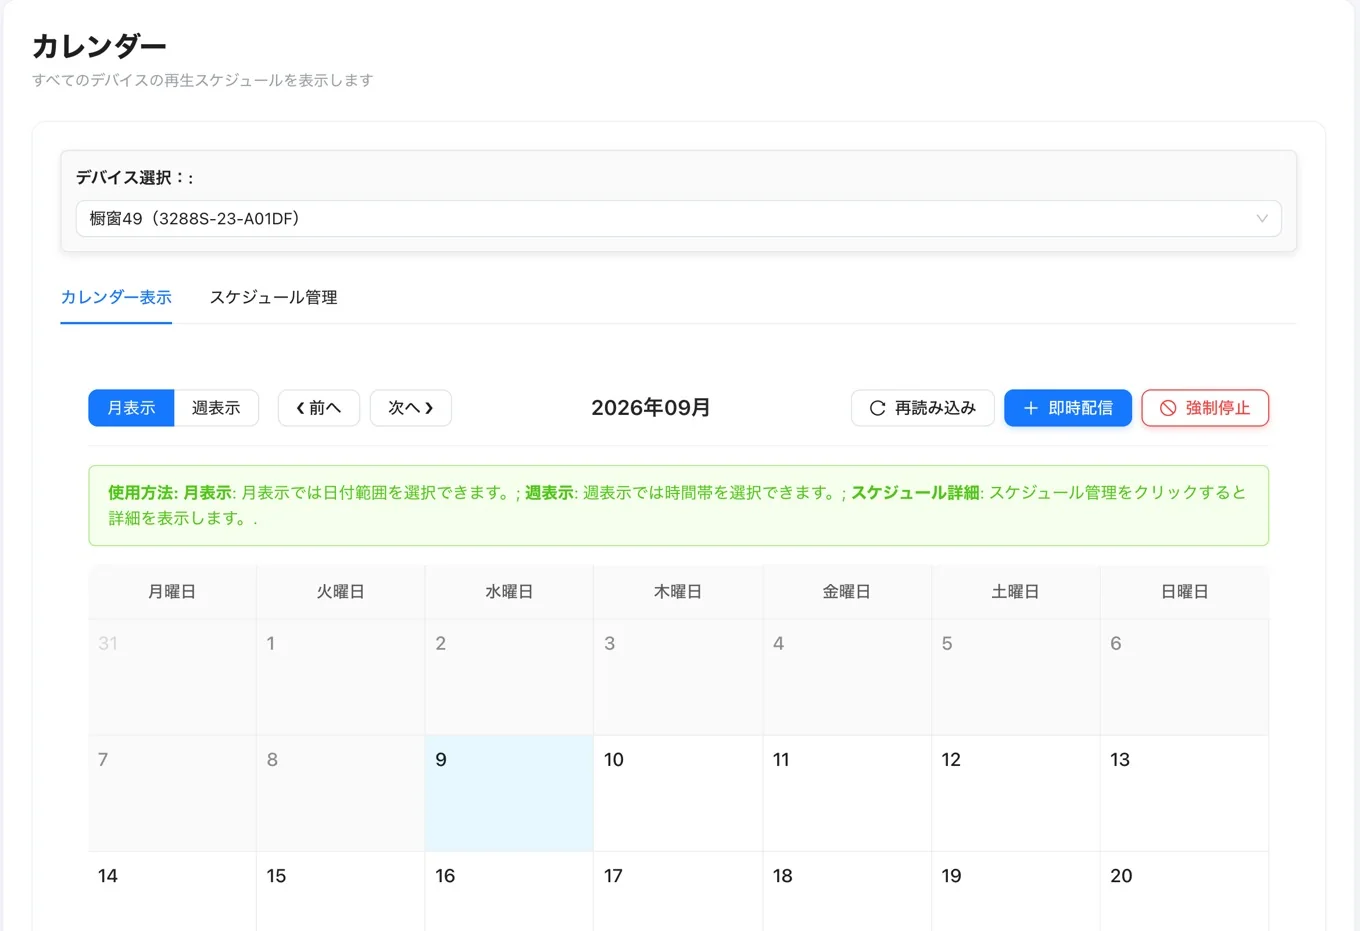Click the 日曜日 column header
The height and width of the screenshot is (931, 1360).
point(1184,592)
